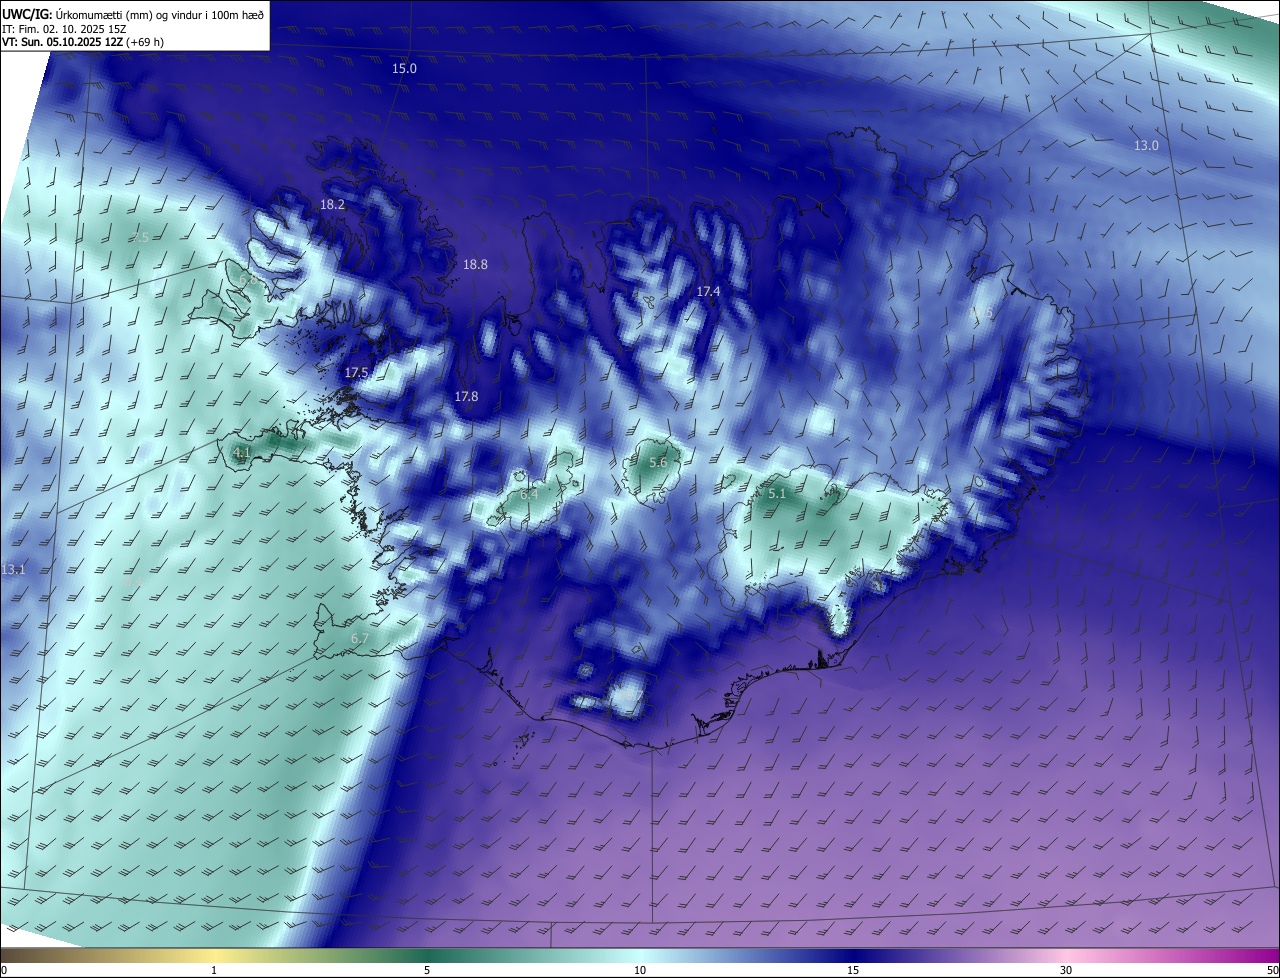Click the 17.4 value label
The width and height of the screenshot is (1280, 978).
coord(708,291)
